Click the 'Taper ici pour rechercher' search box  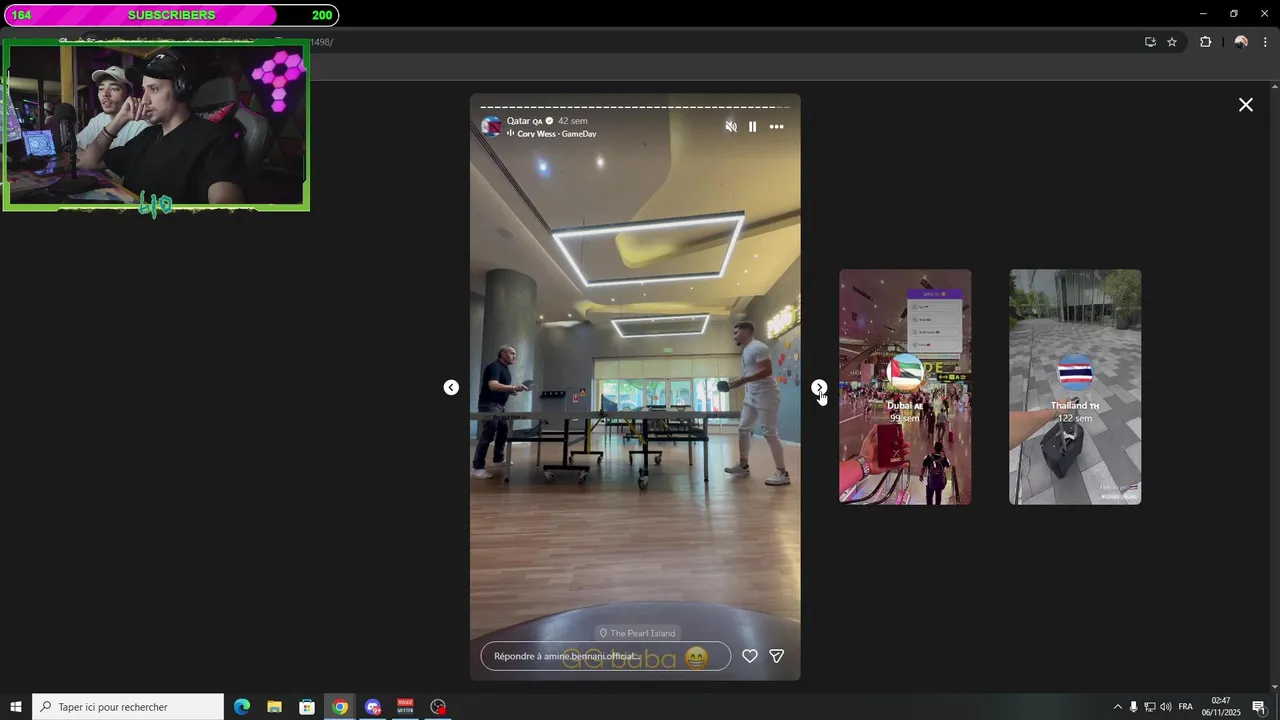click(128, 707)
